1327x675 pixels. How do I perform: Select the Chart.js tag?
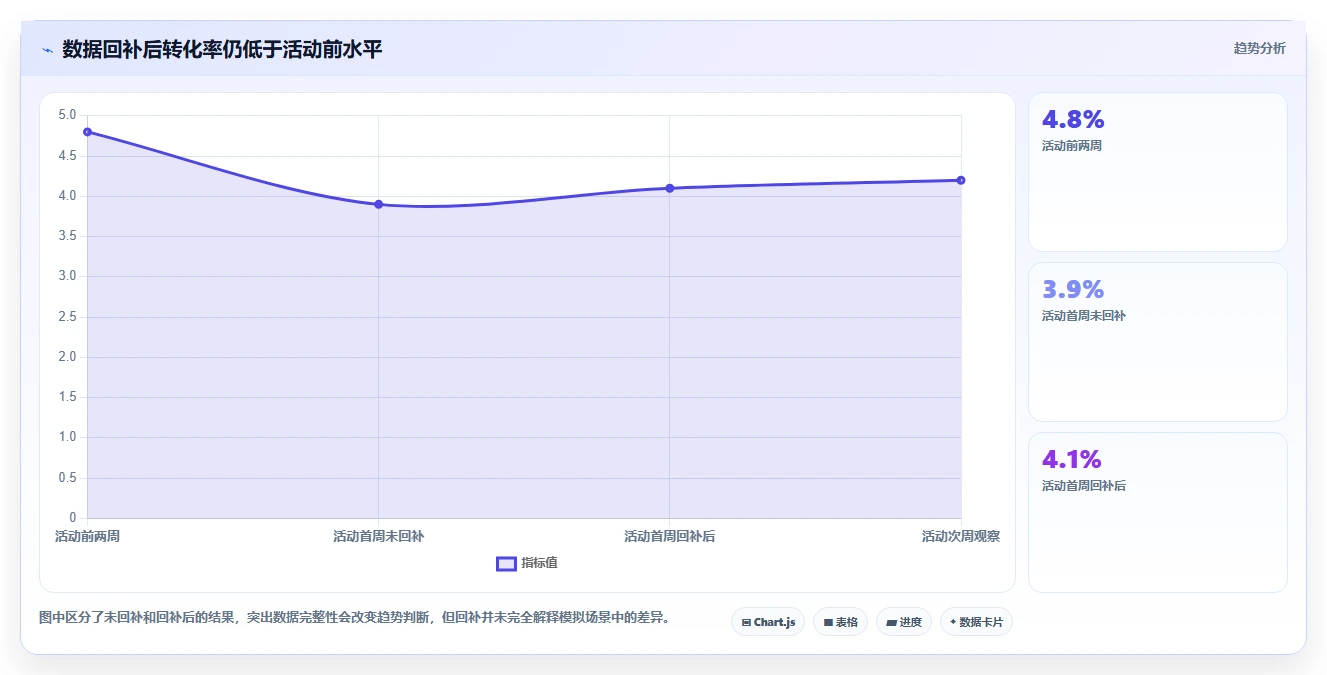point(768,622)
